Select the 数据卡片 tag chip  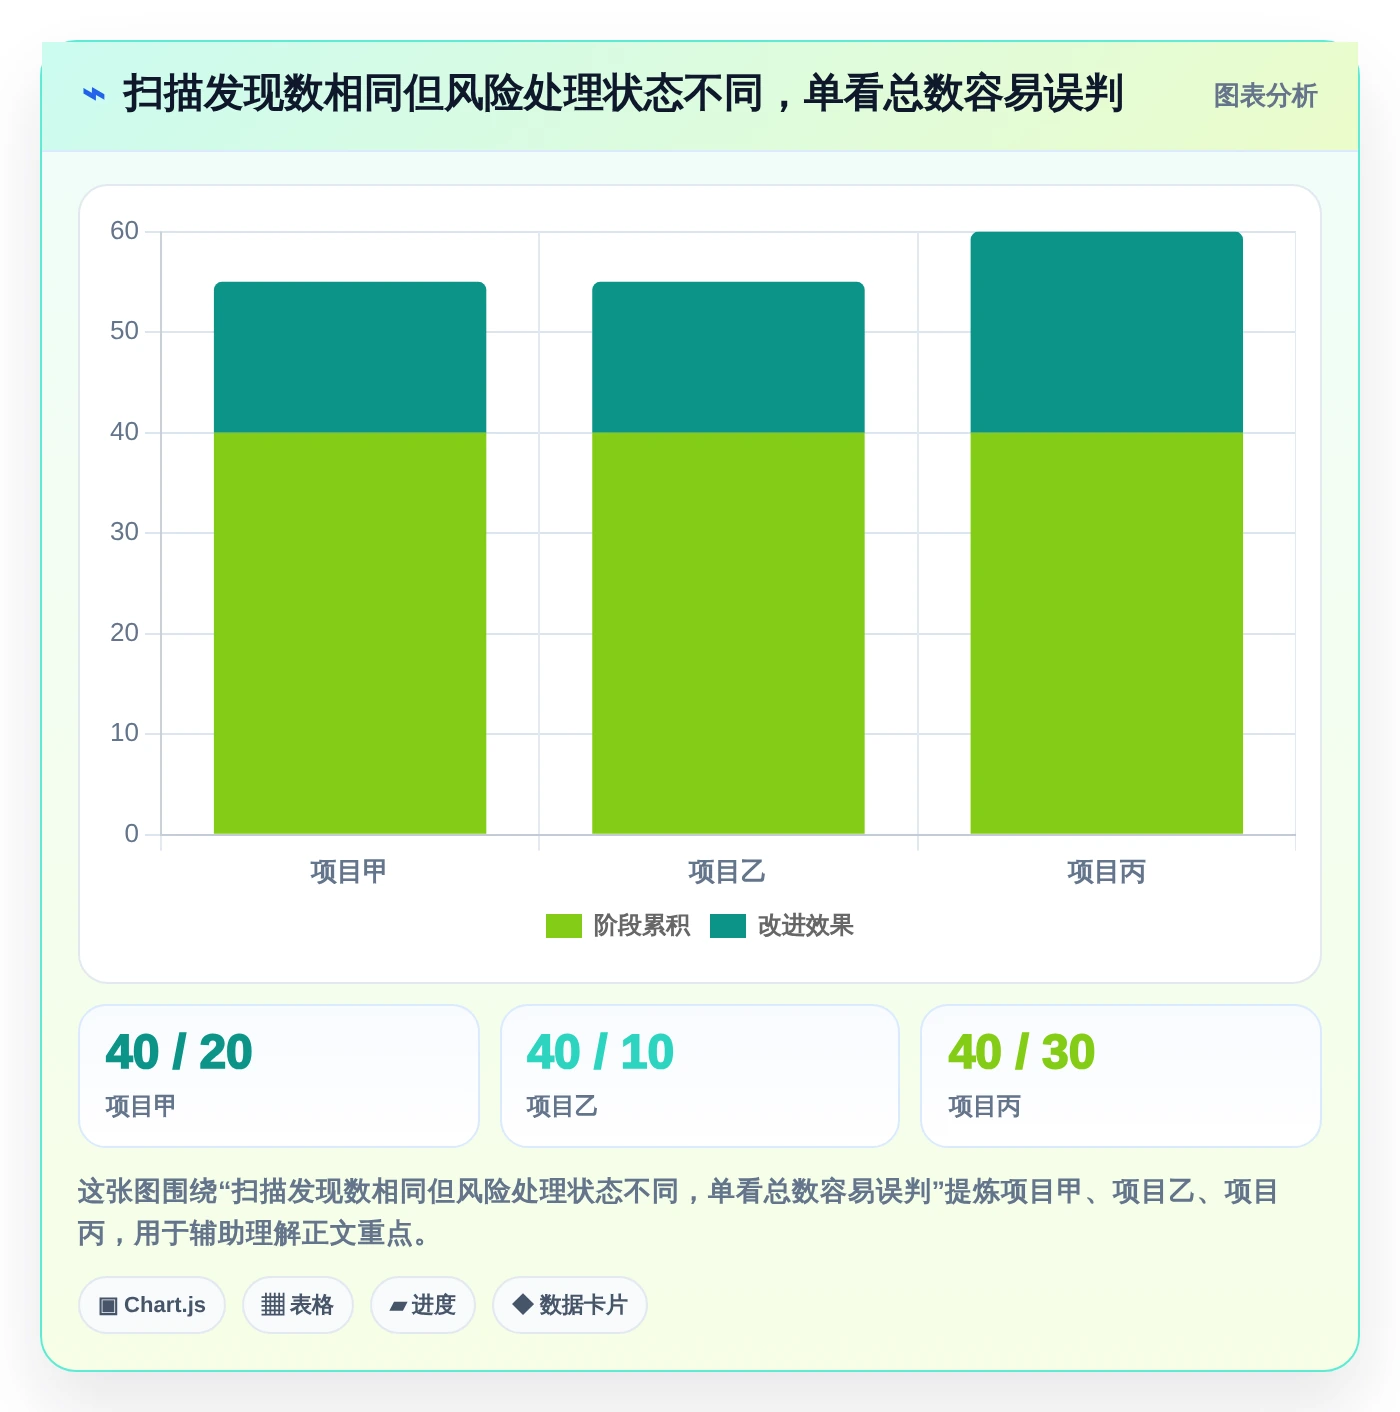coord(570,1305)
